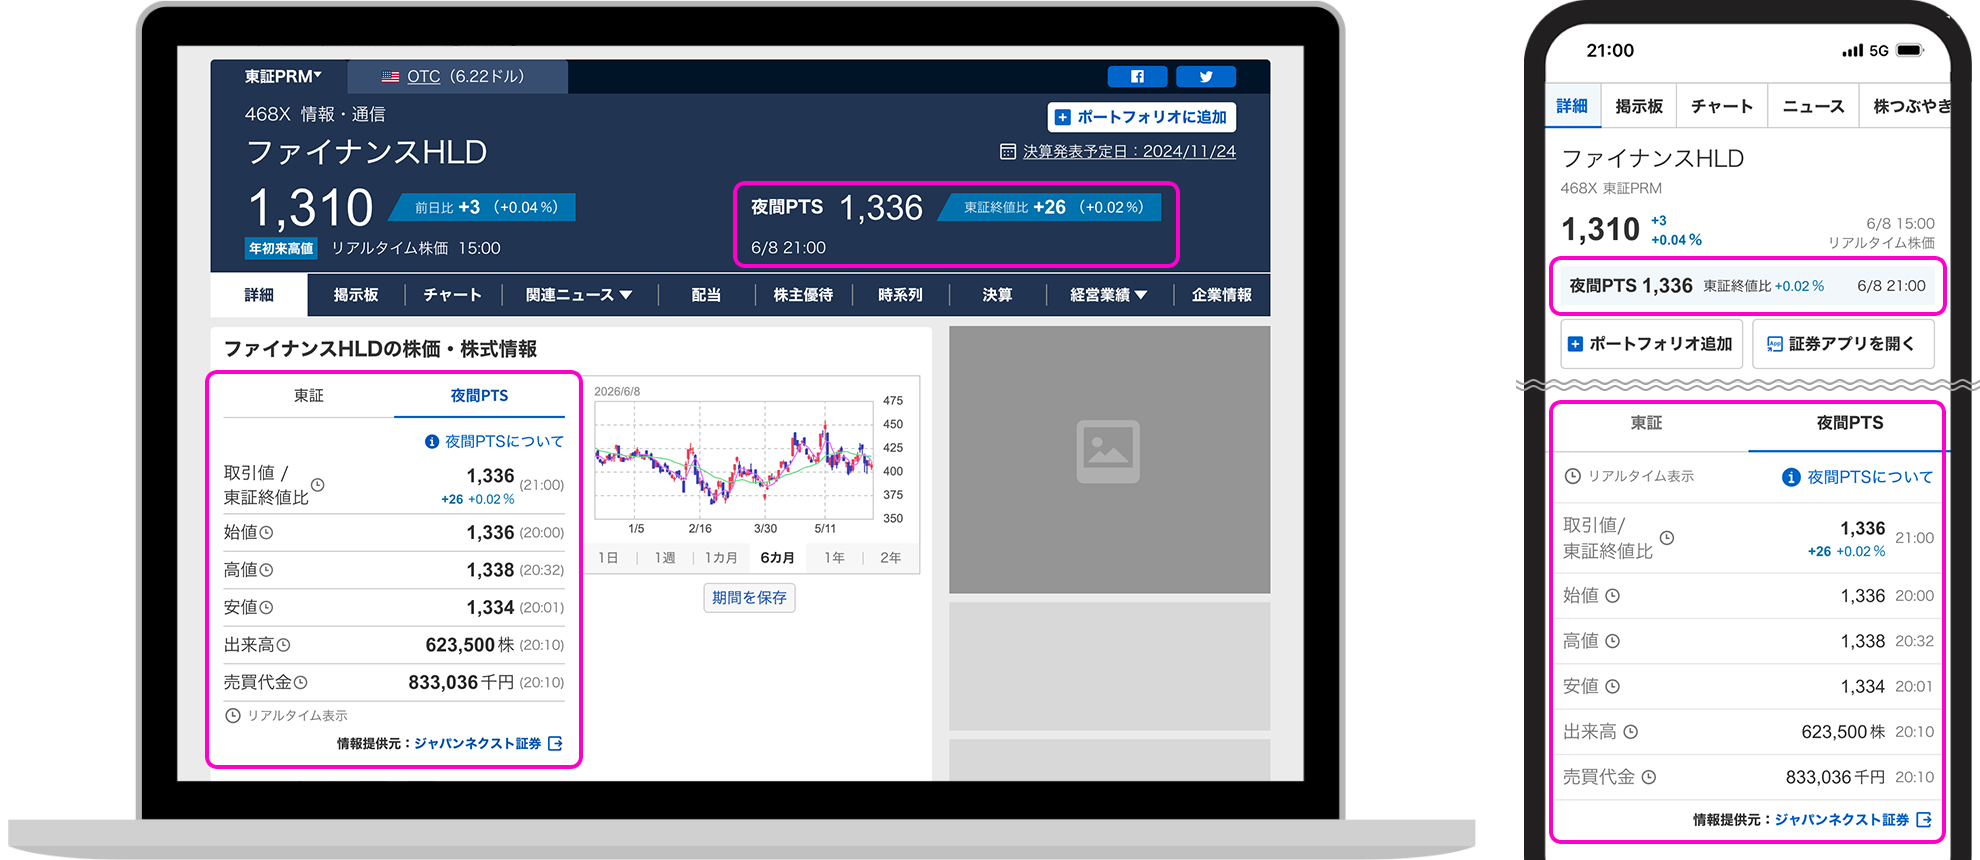This screenshot has width=1980, height=860.
Task: Click 期間を保存 button under chart
Action: [x=749, y=598]
